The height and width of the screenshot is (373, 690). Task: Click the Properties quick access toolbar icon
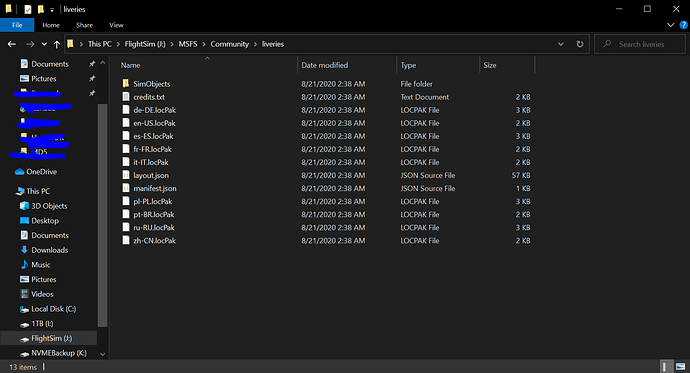click(28, 9)
